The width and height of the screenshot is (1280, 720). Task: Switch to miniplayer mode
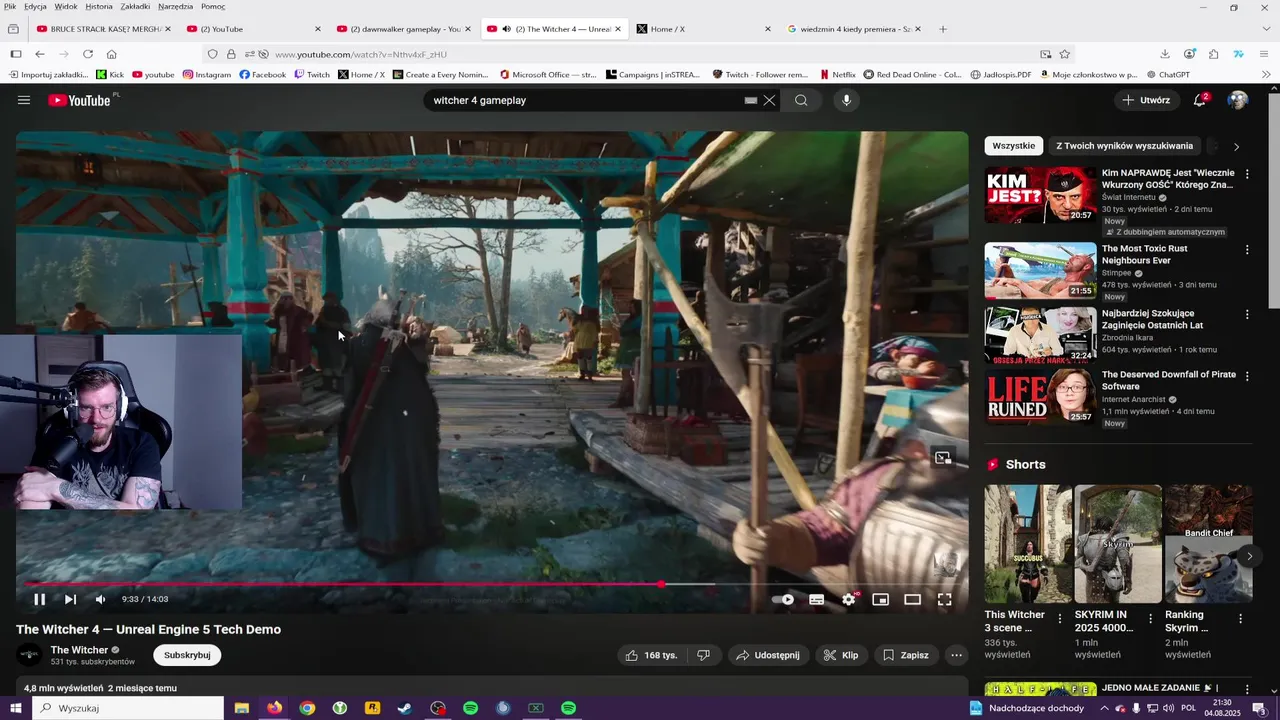point(880,599)
